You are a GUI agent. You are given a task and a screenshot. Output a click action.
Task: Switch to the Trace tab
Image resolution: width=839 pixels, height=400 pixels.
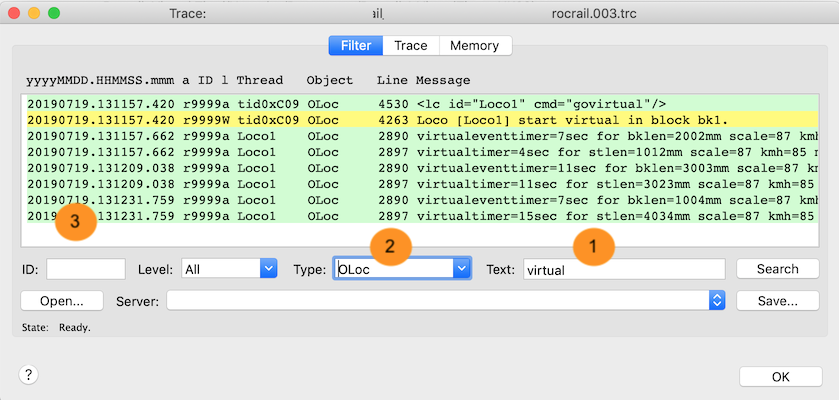coord(410,46)
